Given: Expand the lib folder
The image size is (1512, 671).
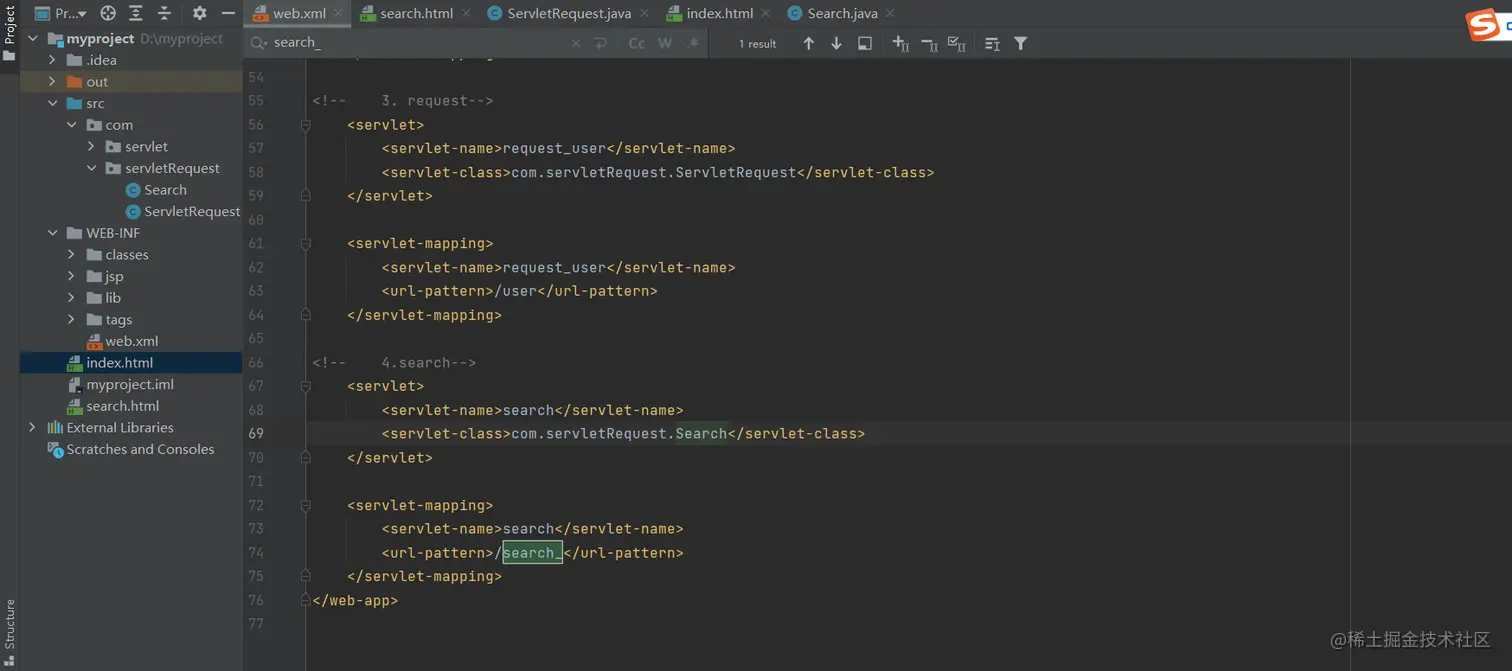Looking at the screenshot, I should click(71, 298).
